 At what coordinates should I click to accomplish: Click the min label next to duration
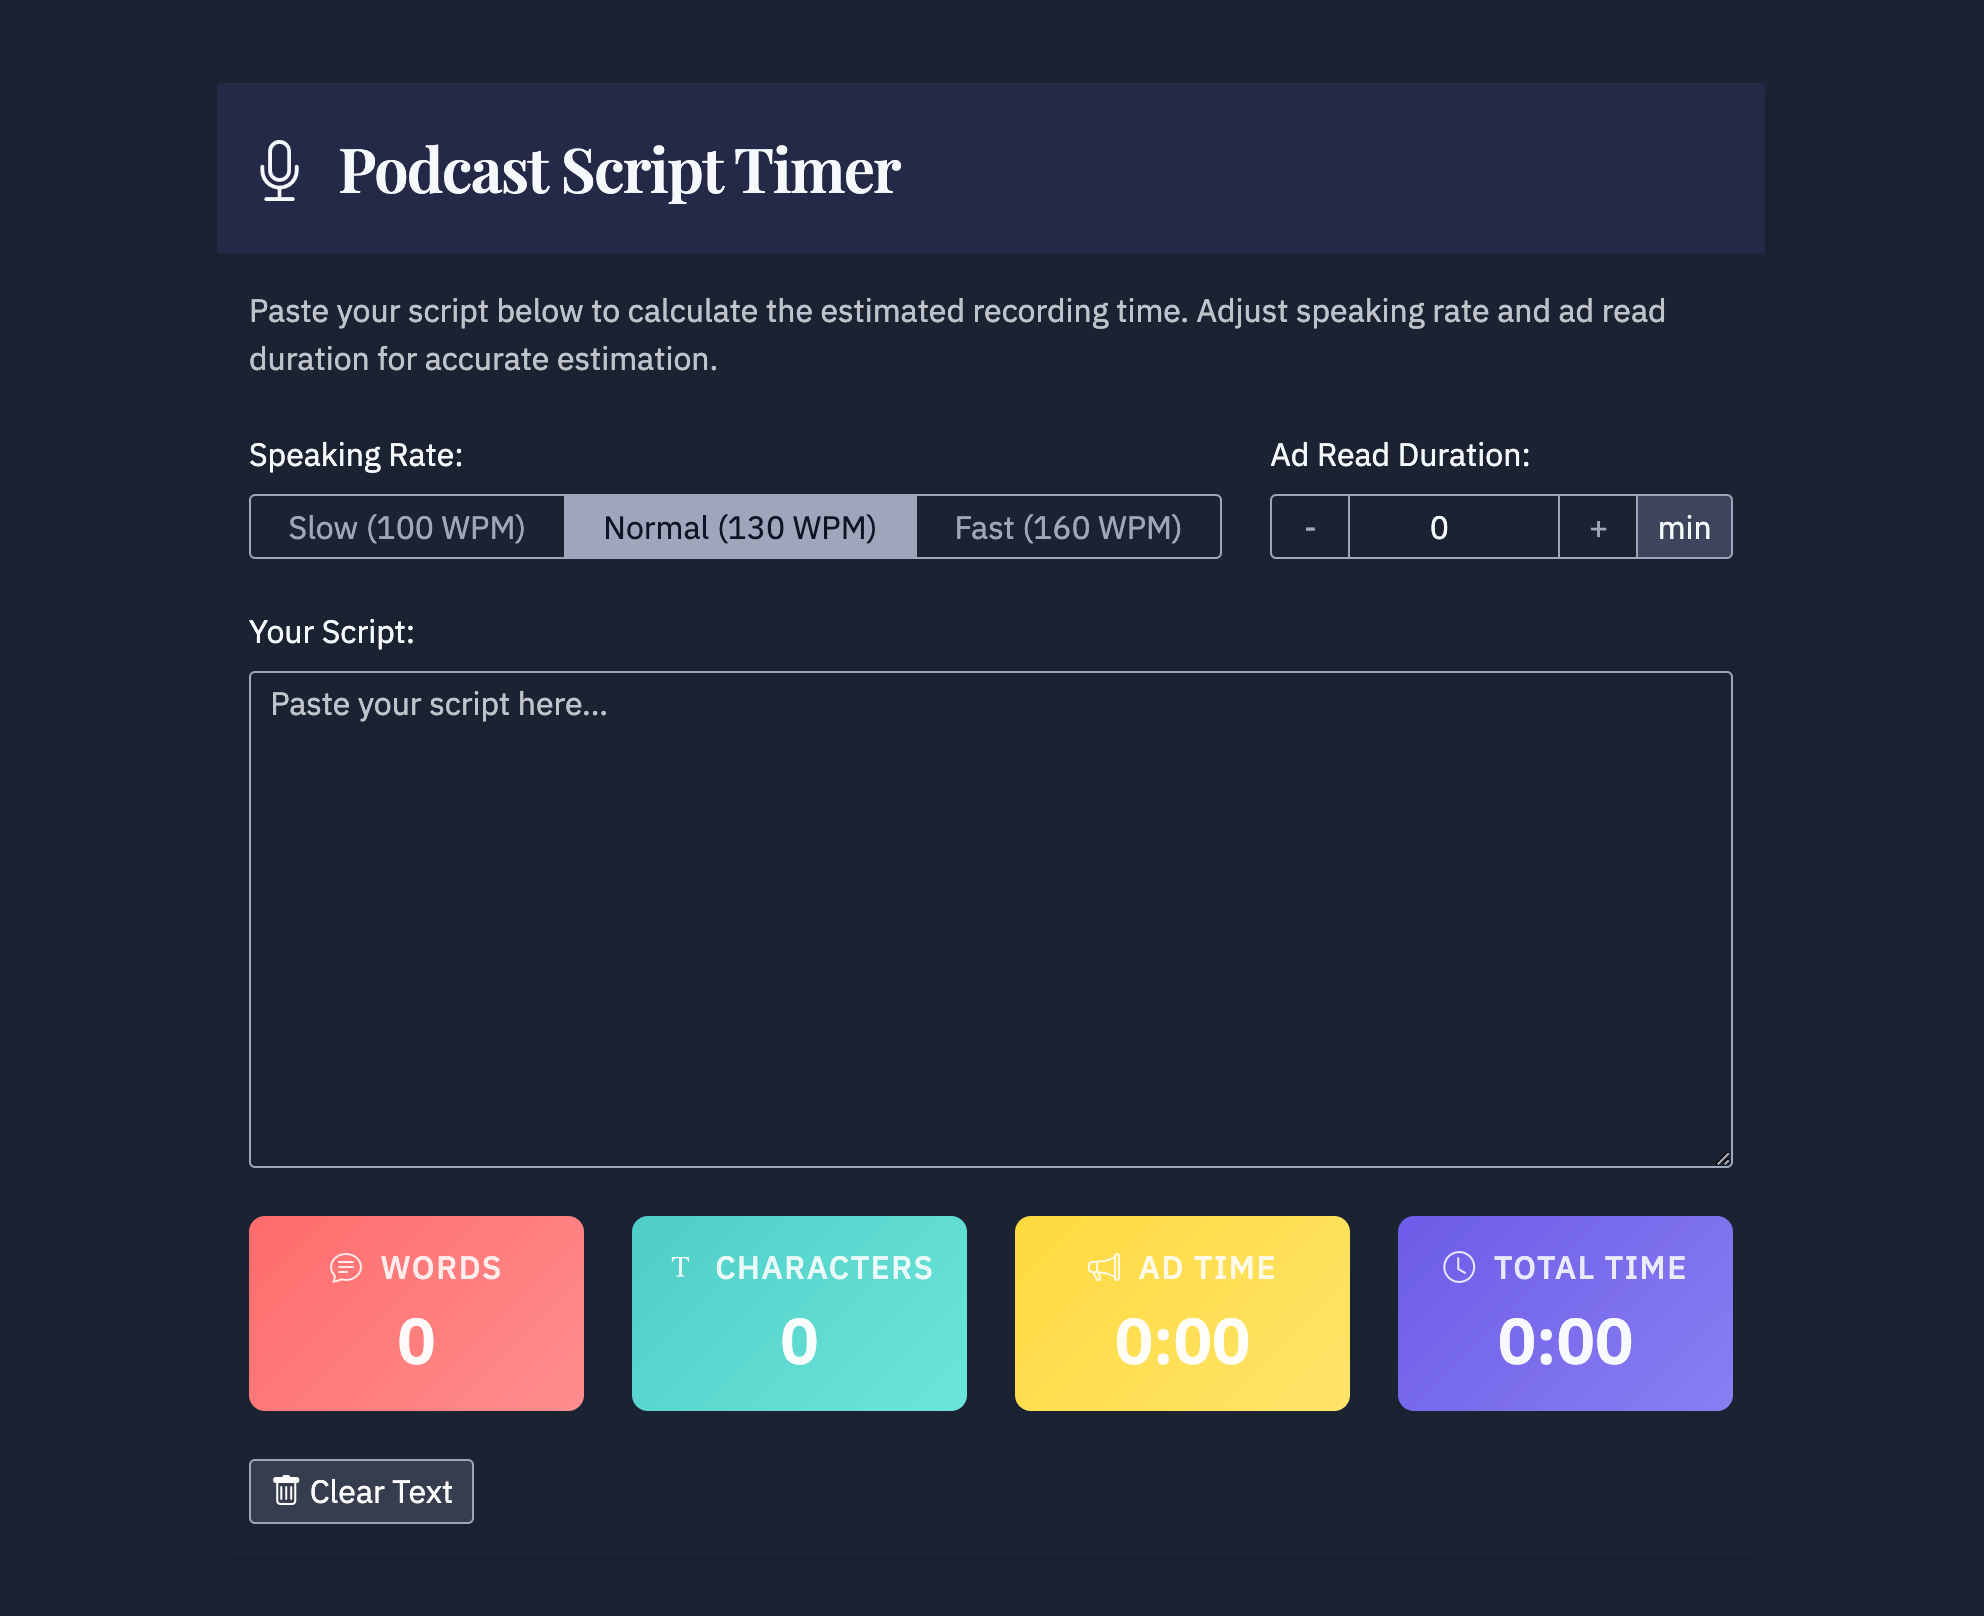tap(1686, 527)
